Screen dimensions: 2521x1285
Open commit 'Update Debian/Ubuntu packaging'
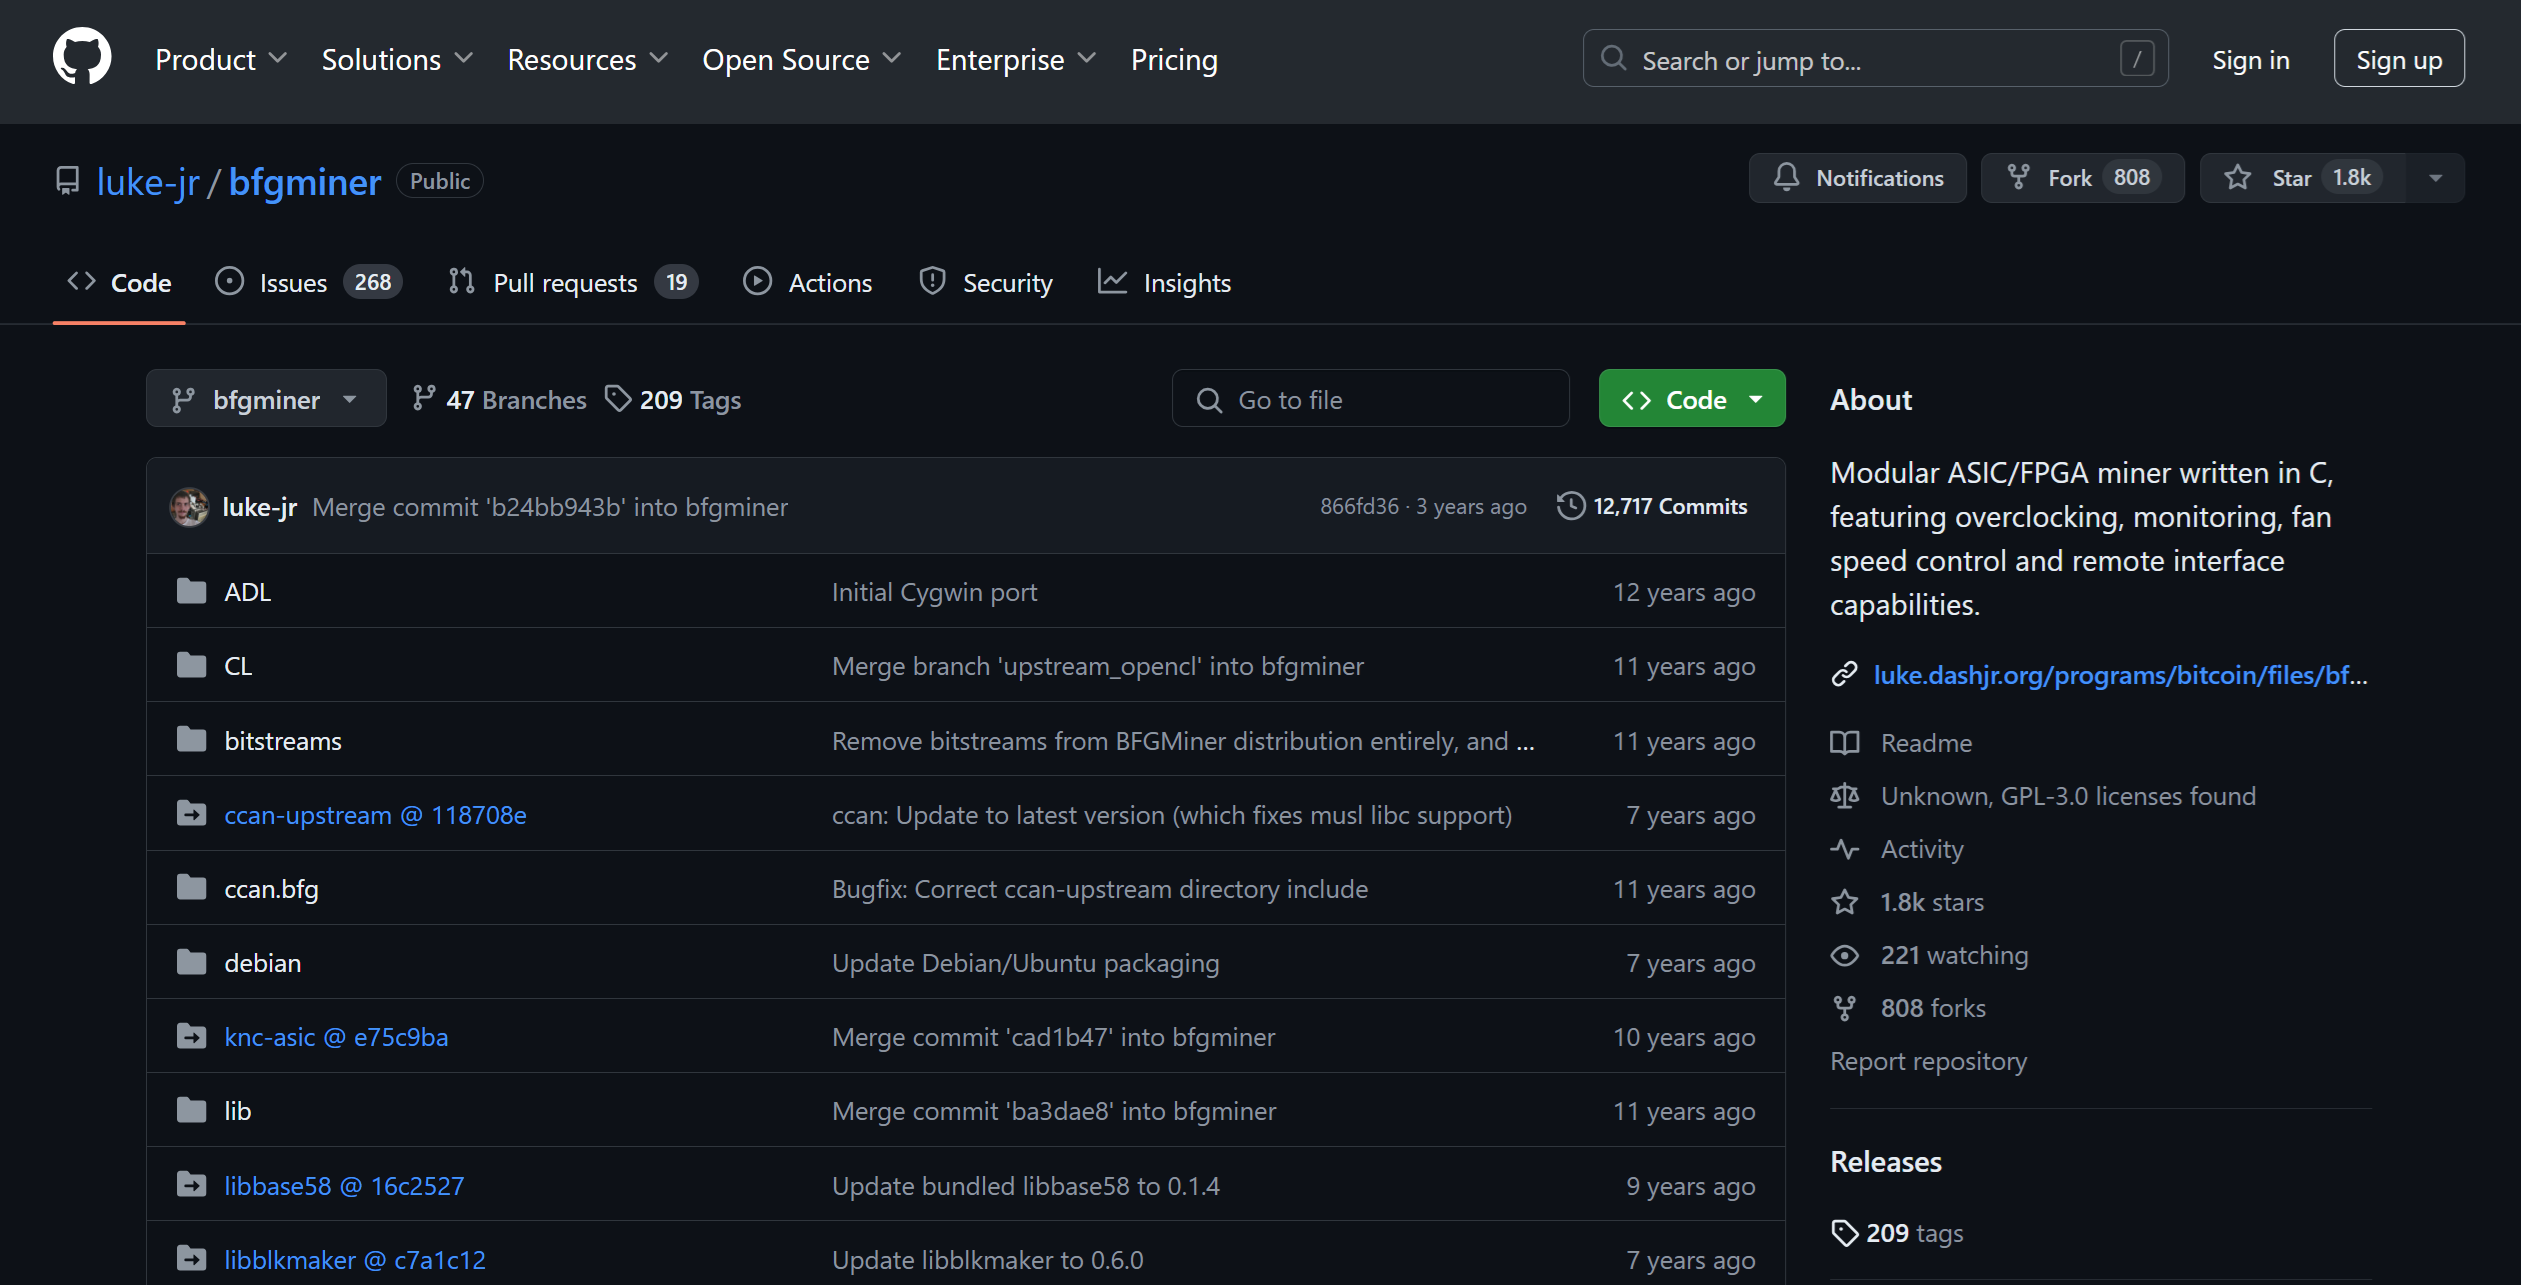pos(1025,963)
